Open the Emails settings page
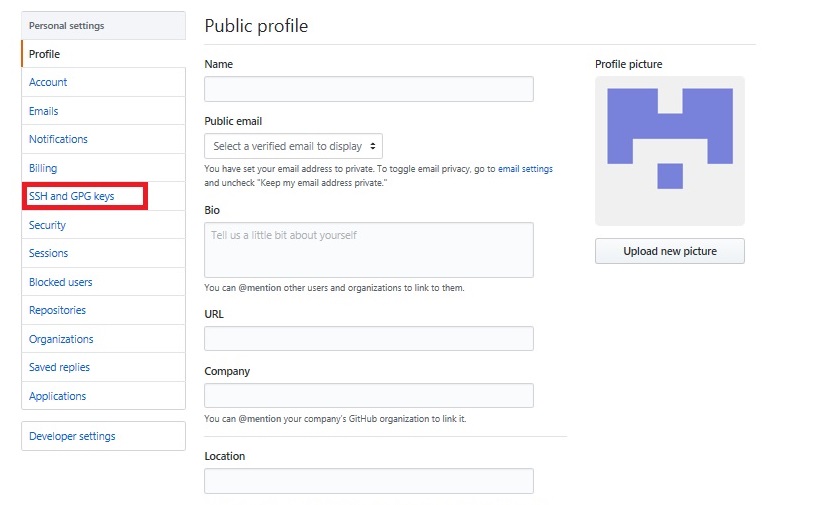 [44, 111]
